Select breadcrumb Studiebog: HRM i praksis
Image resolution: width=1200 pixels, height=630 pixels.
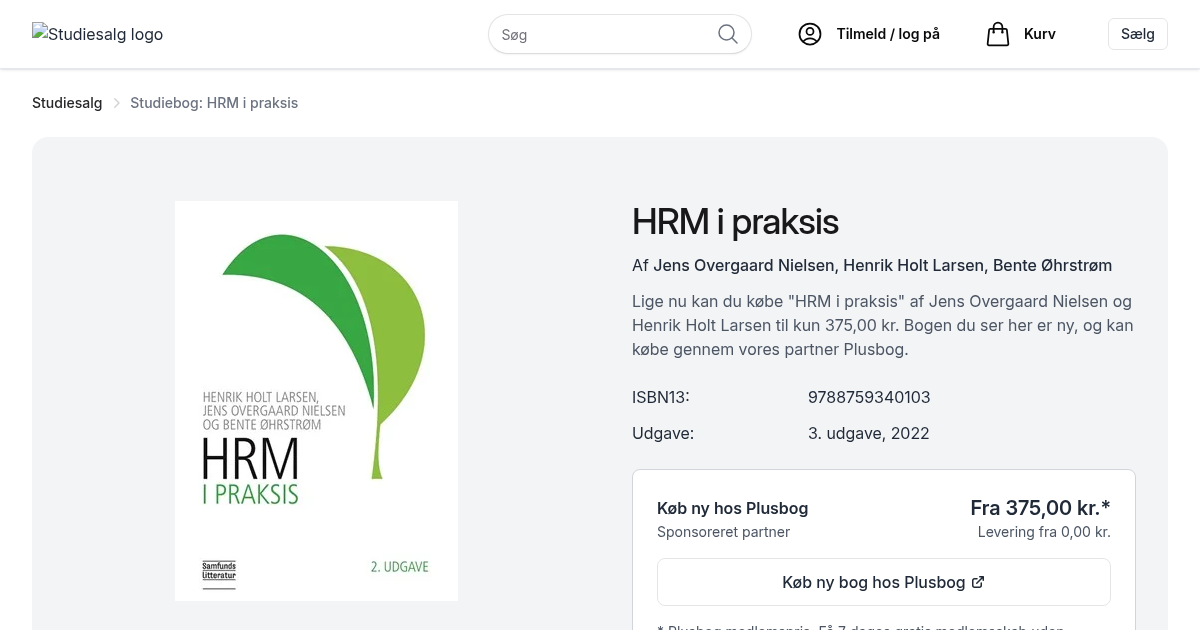pos(214,103)
